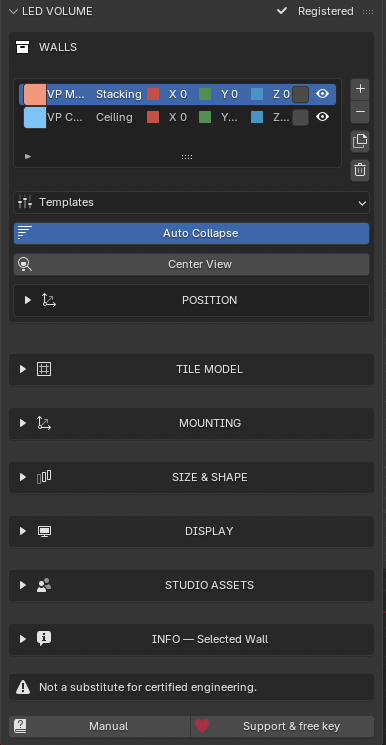Collapse the LED VOLUME panel chevron

pos(13,11)
